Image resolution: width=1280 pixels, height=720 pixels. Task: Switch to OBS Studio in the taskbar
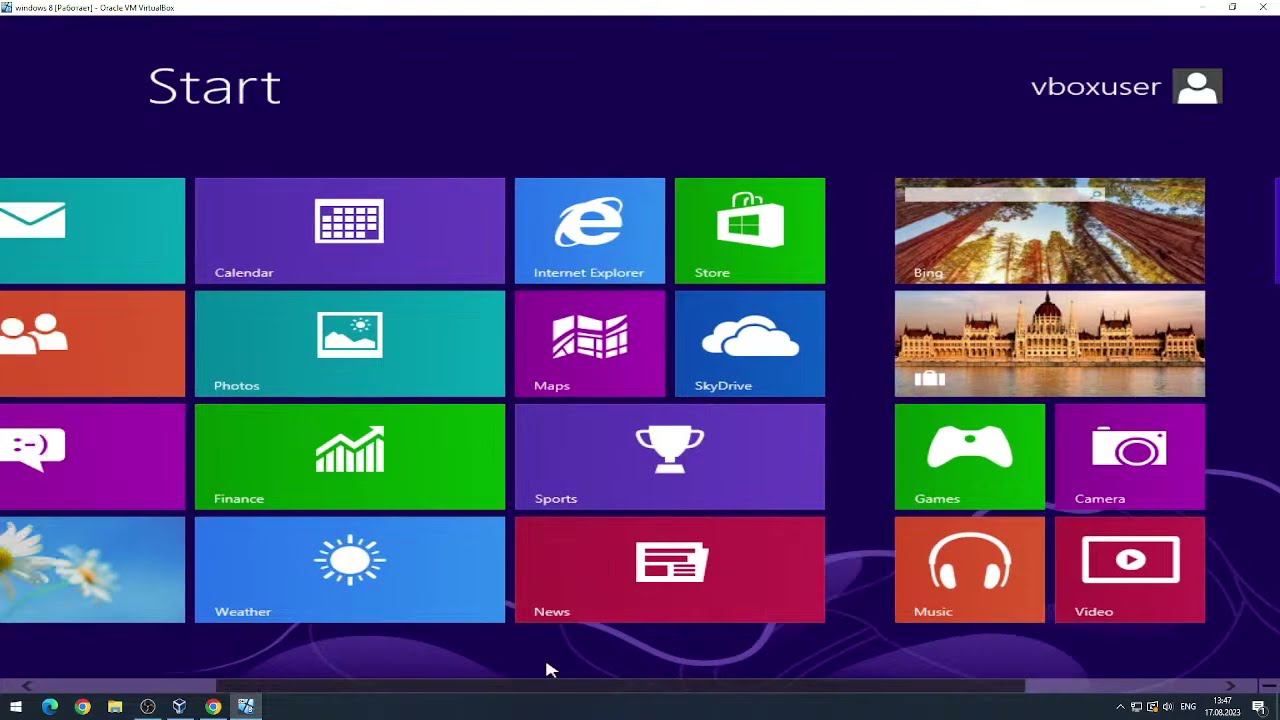(148, 707)
